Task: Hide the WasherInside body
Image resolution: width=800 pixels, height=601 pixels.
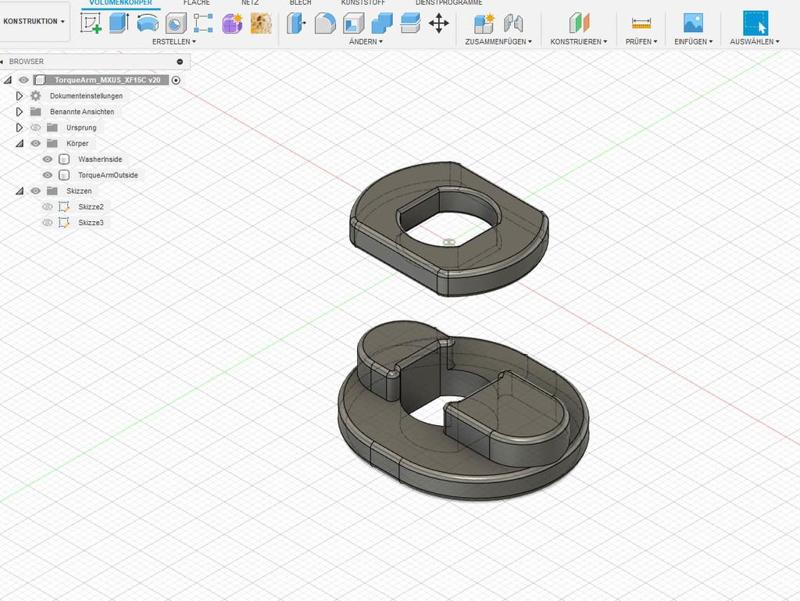Action: 47,159
